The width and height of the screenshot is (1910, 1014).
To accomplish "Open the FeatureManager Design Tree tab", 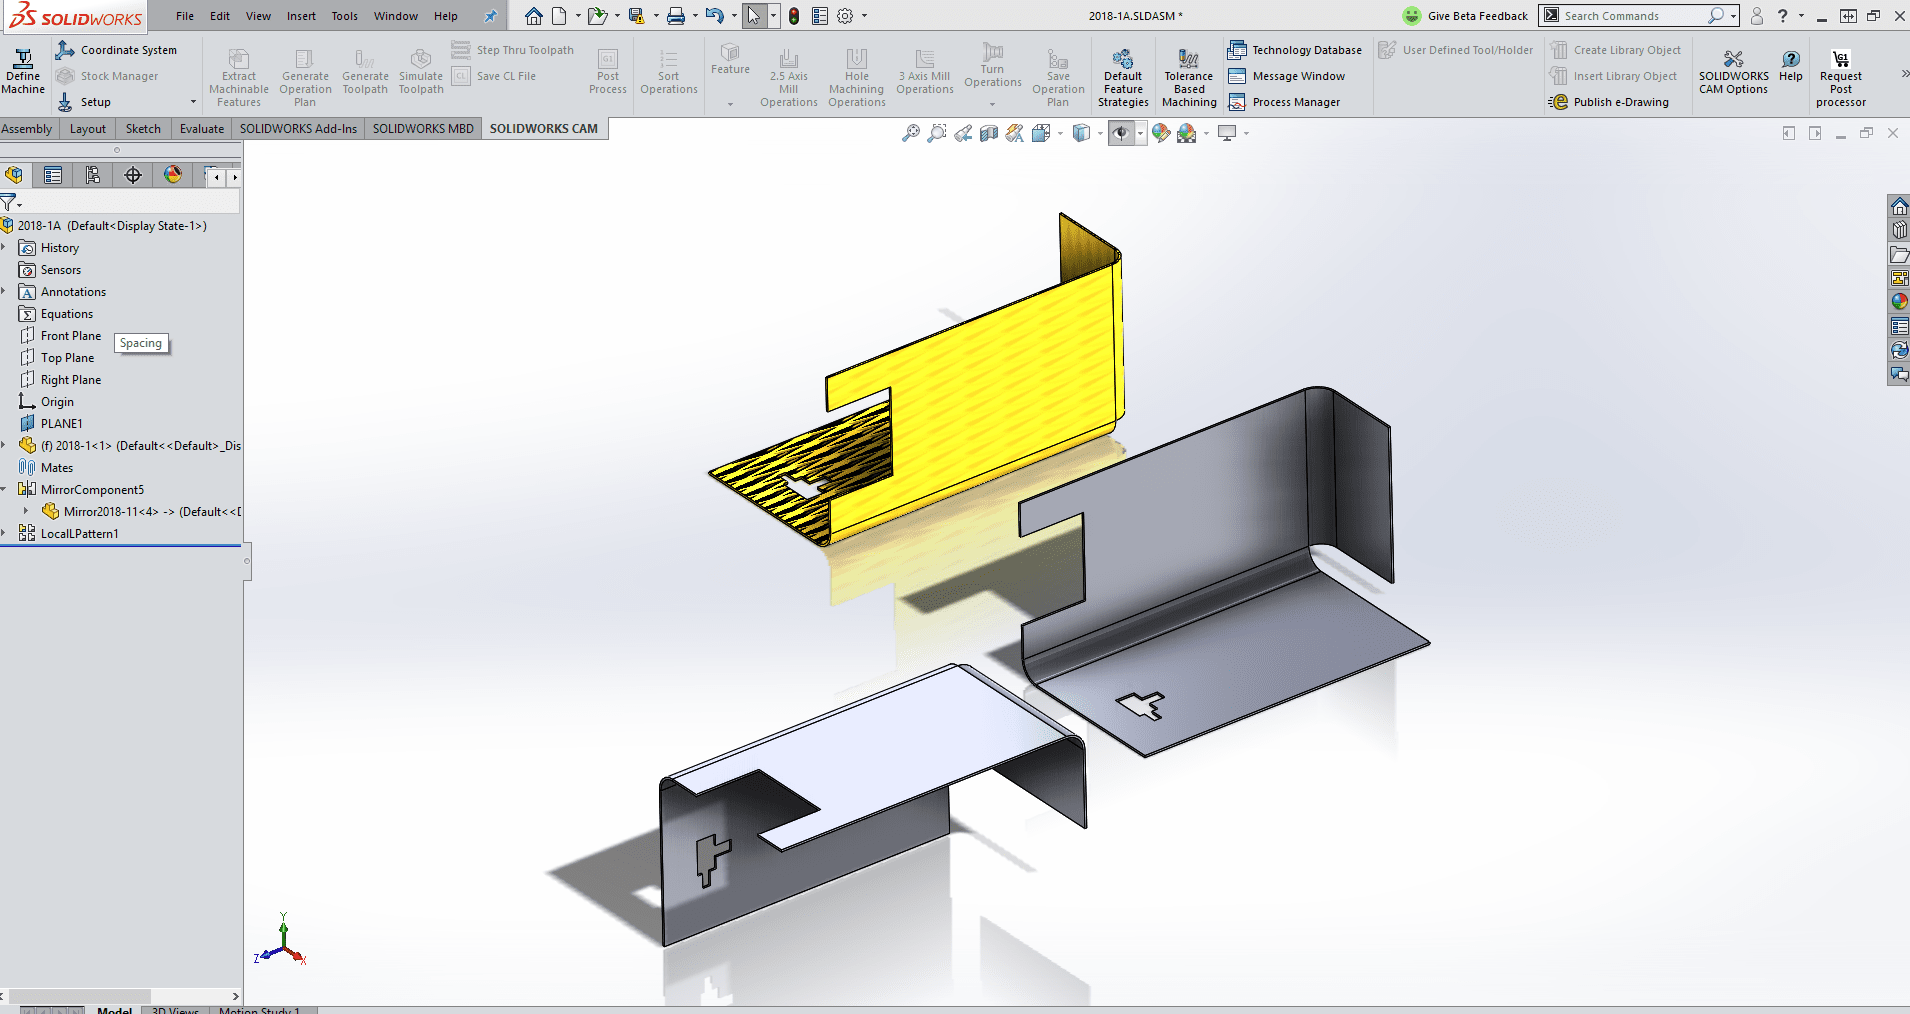I will tap(15, 175).
